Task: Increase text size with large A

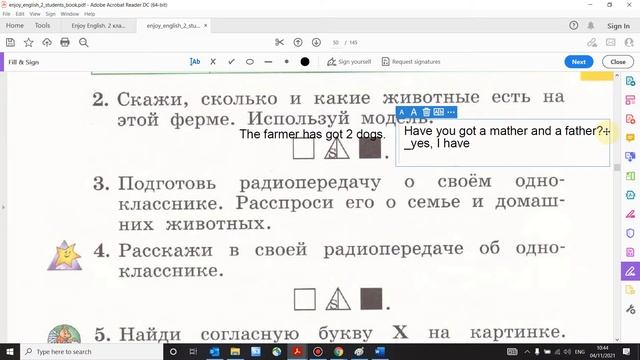Action: (x=413, y=112)
